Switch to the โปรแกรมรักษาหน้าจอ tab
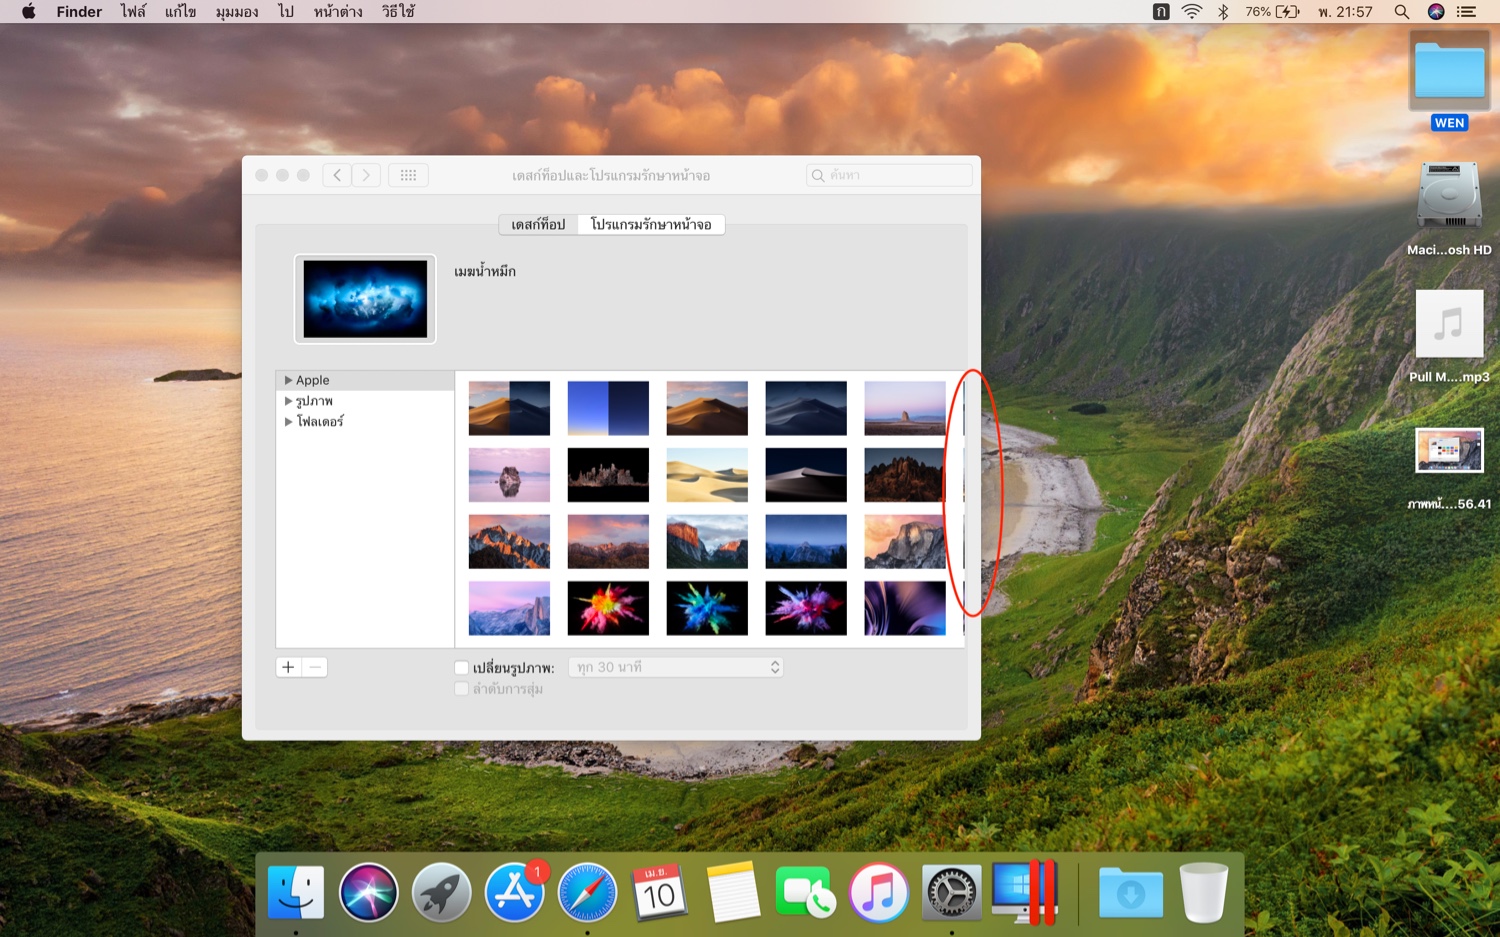 pyautogui.click(x=651, y=224)
